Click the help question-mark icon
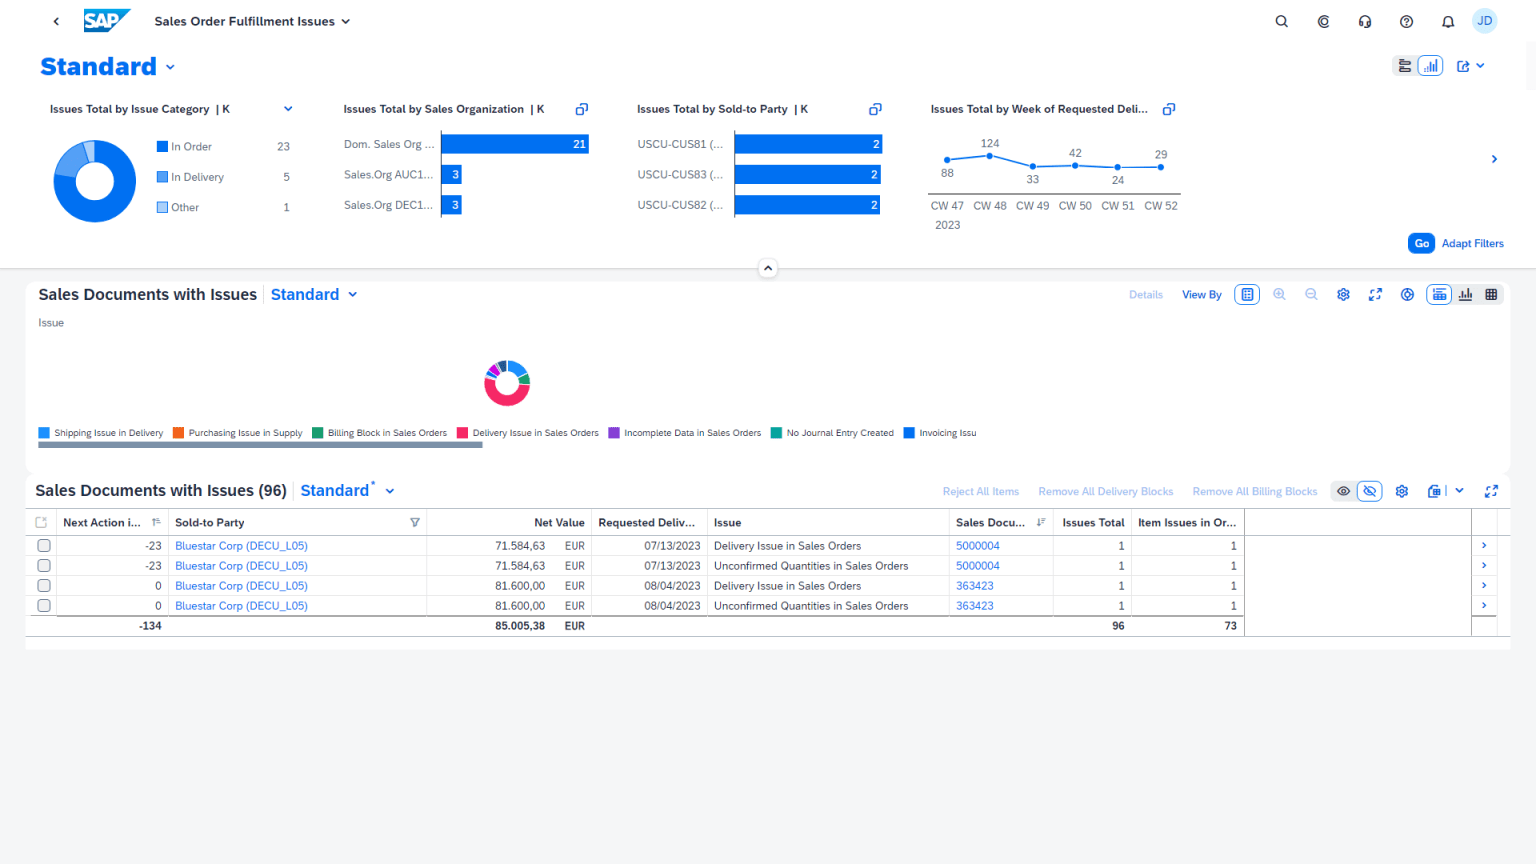The image size is (1536, 864). (x=1406, y=21)
